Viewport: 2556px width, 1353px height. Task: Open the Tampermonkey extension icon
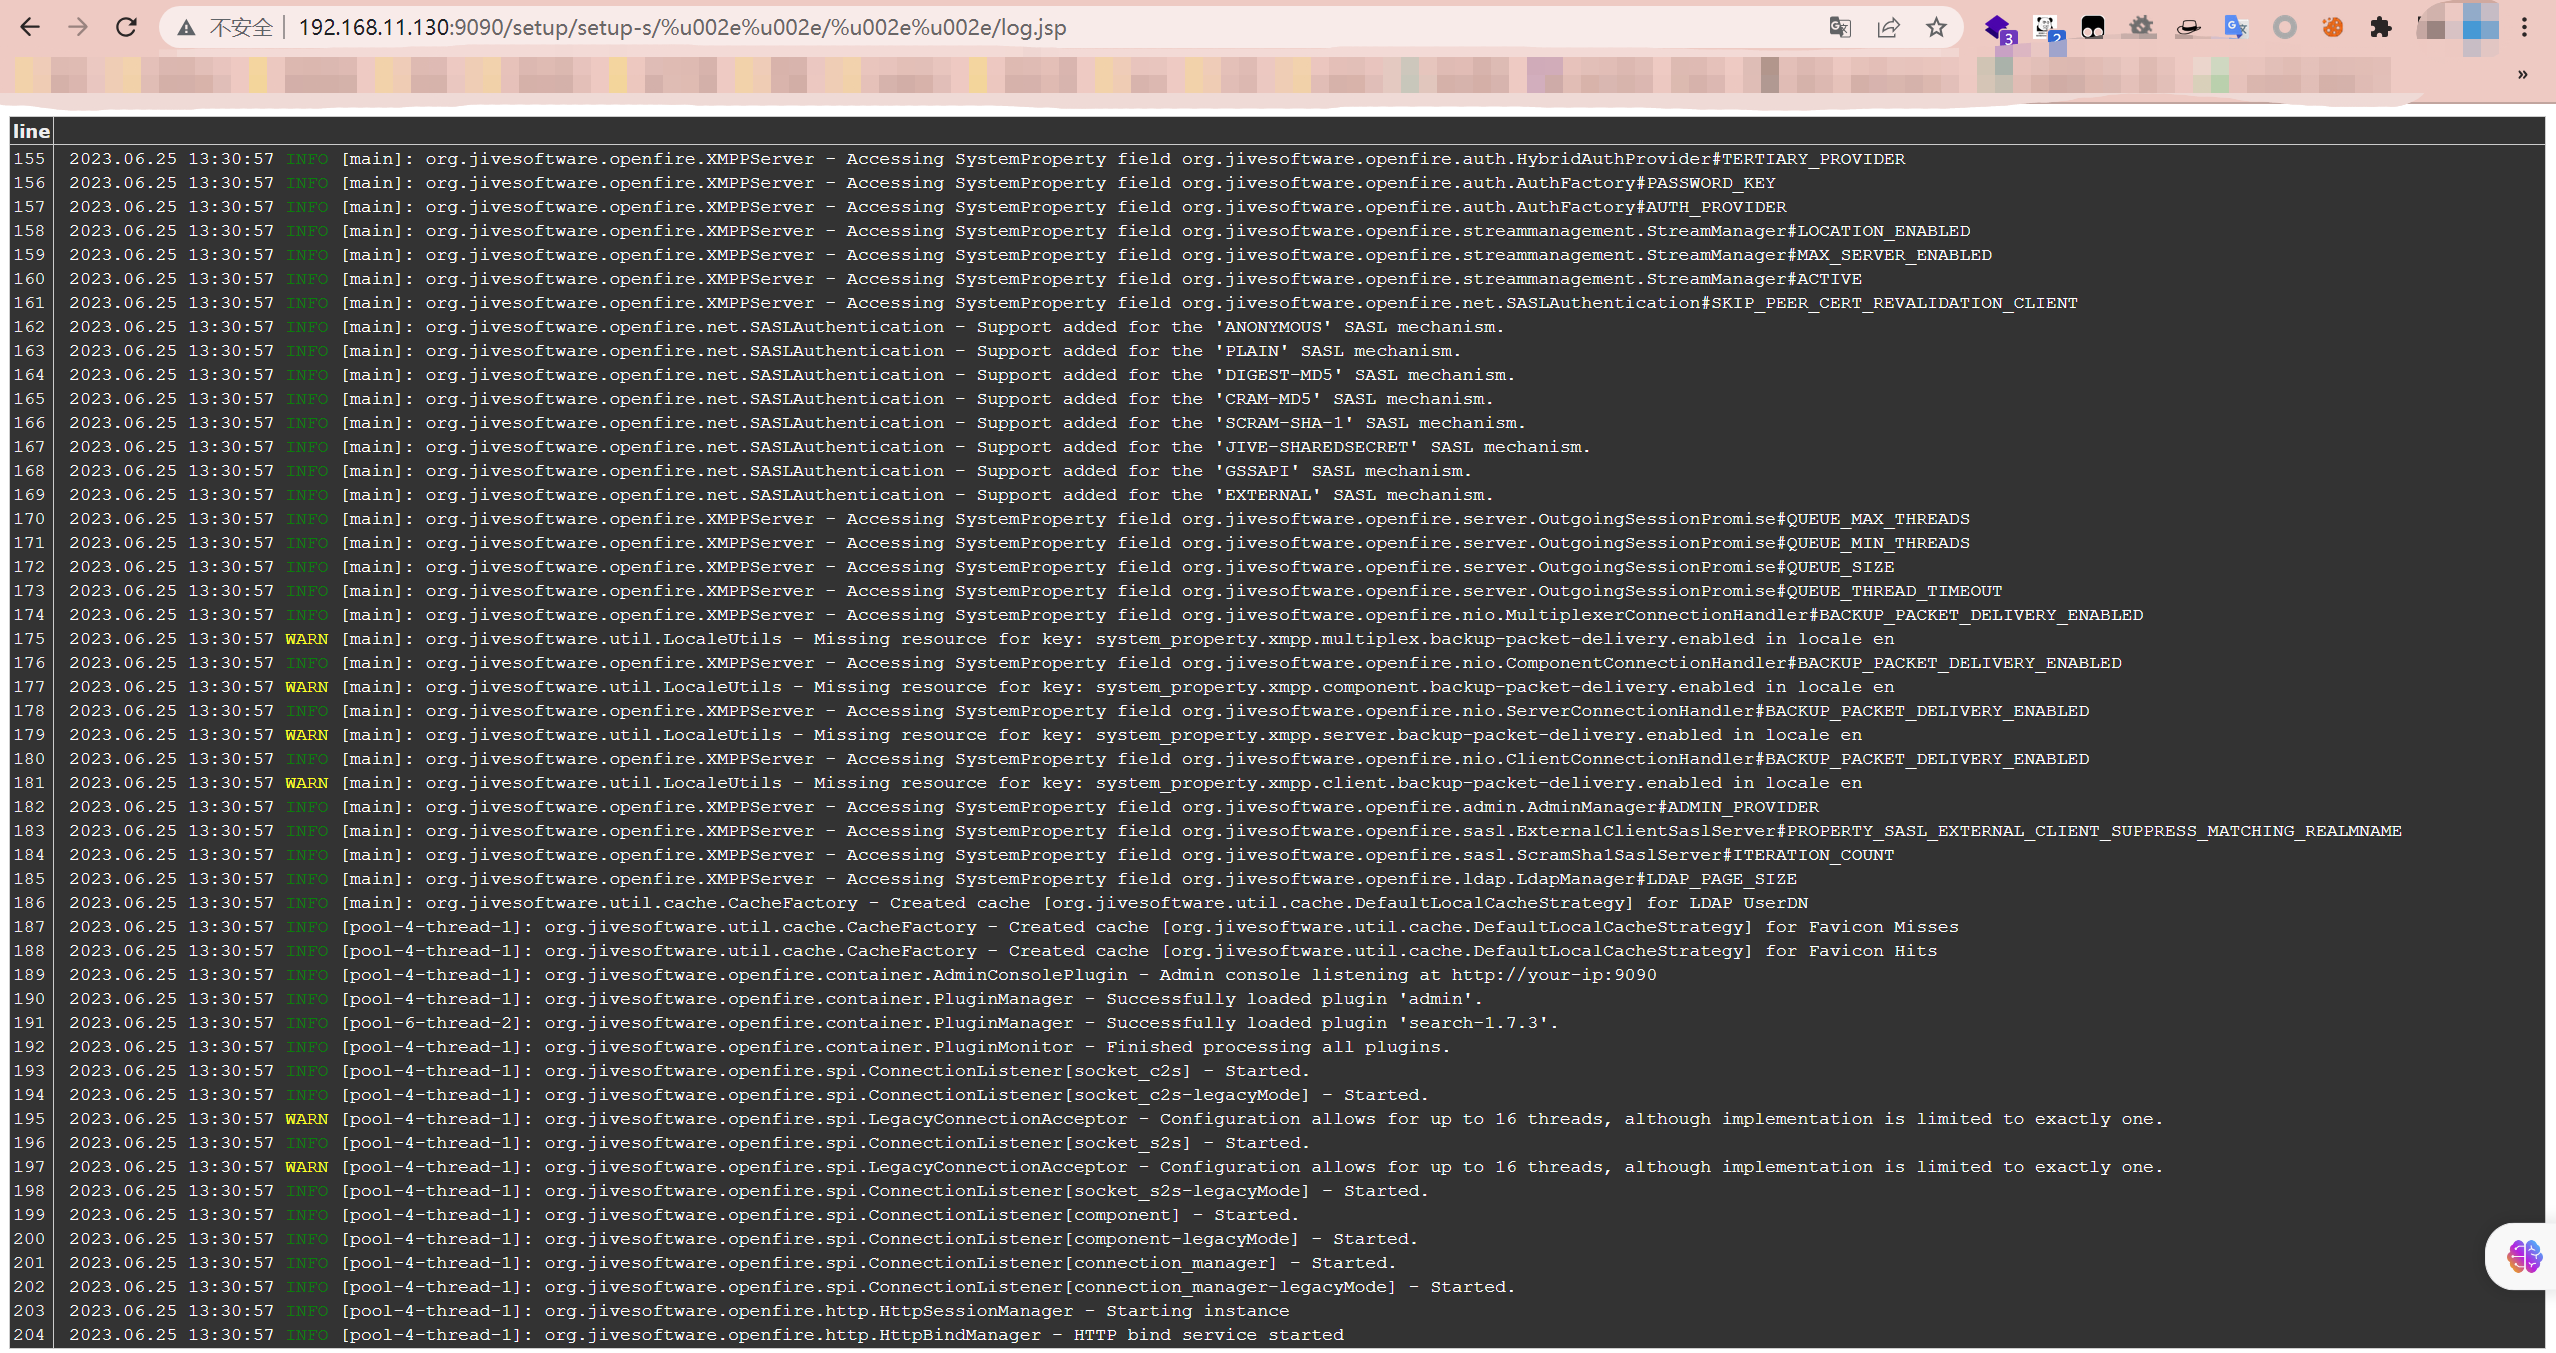2093,27
